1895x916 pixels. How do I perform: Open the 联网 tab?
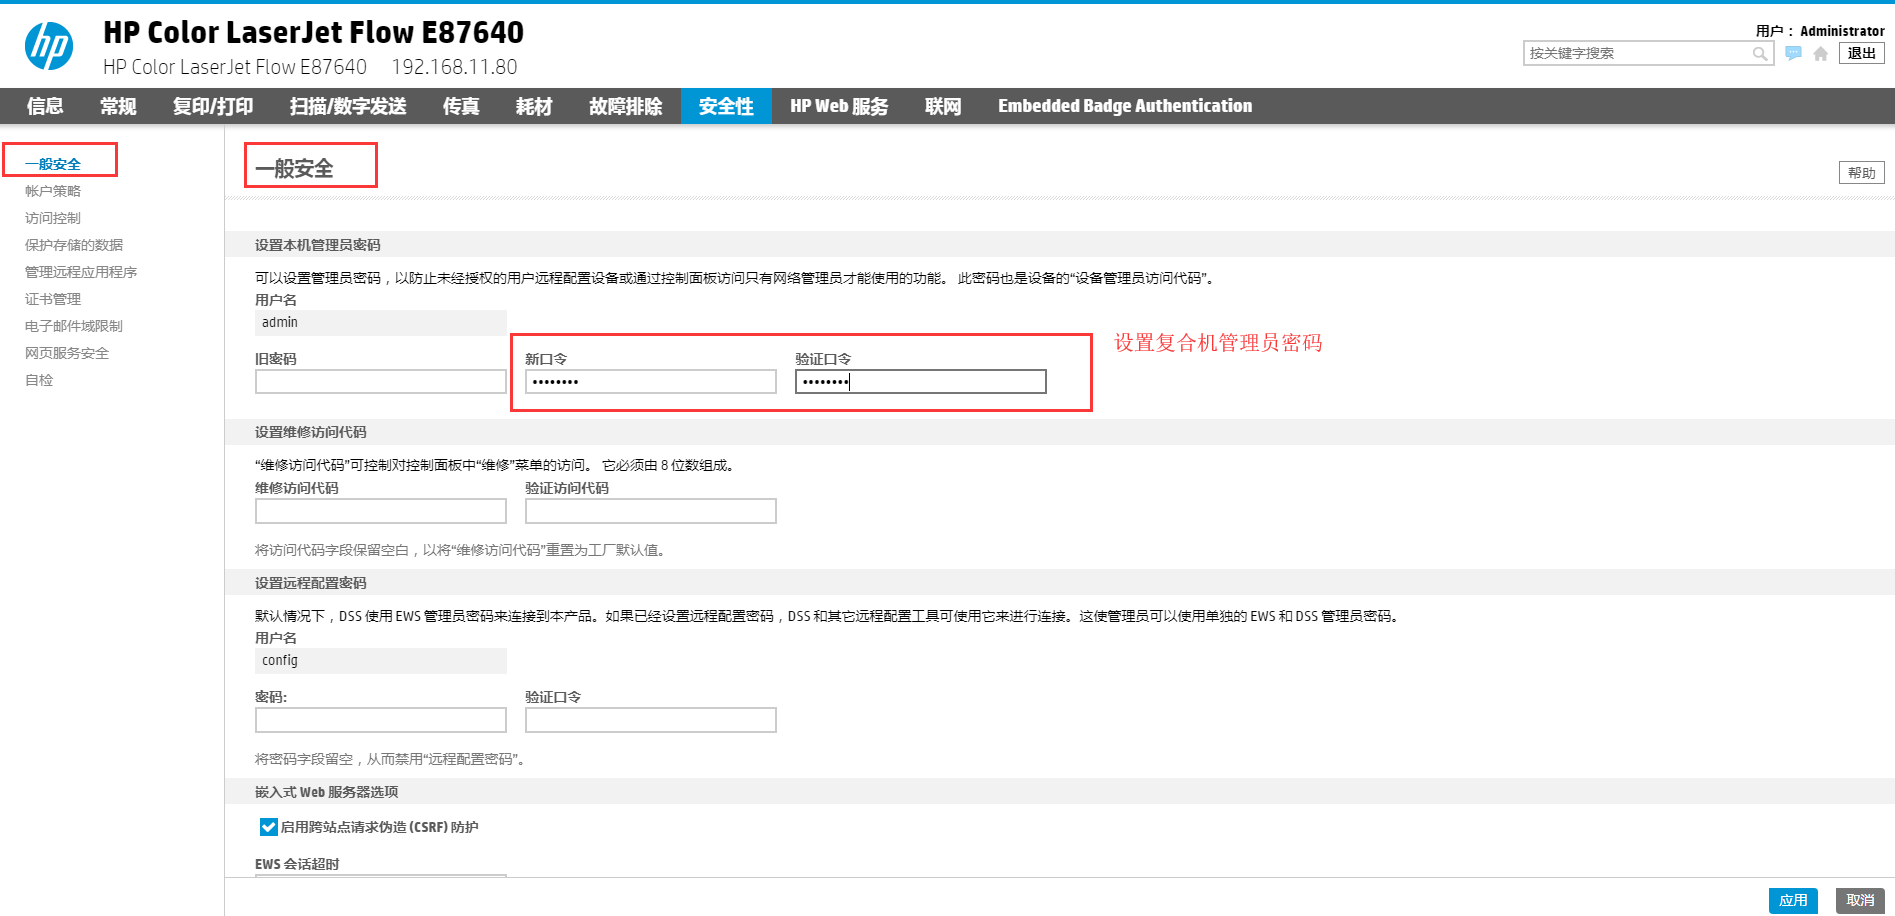pyautogui.click(x=943, y=106)
